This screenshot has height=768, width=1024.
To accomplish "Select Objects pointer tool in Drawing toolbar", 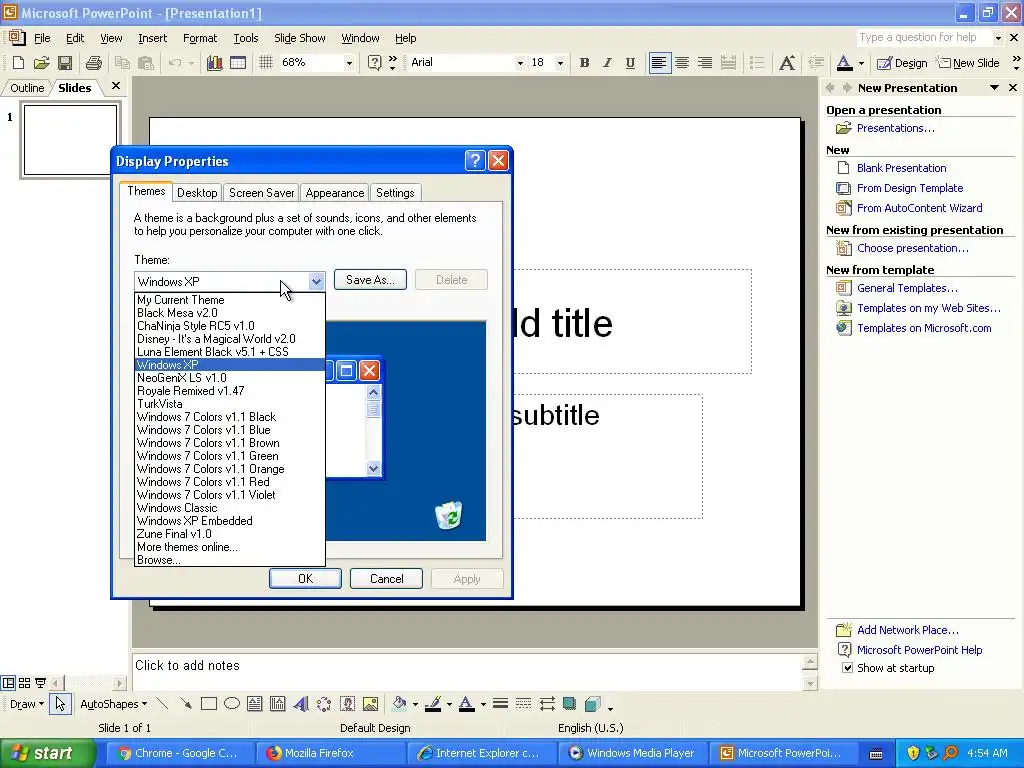I will coord(60,703).
